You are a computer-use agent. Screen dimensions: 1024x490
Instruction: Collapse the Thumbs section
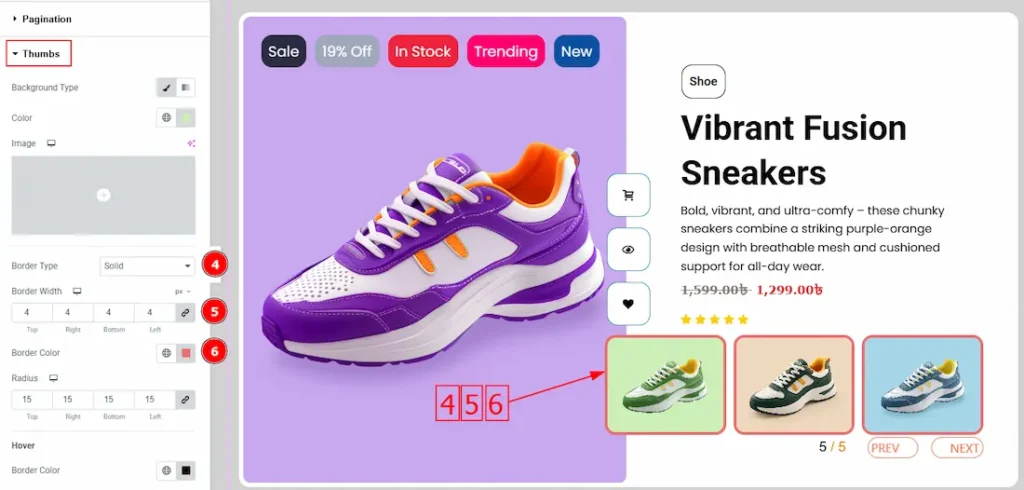[39, 54]
